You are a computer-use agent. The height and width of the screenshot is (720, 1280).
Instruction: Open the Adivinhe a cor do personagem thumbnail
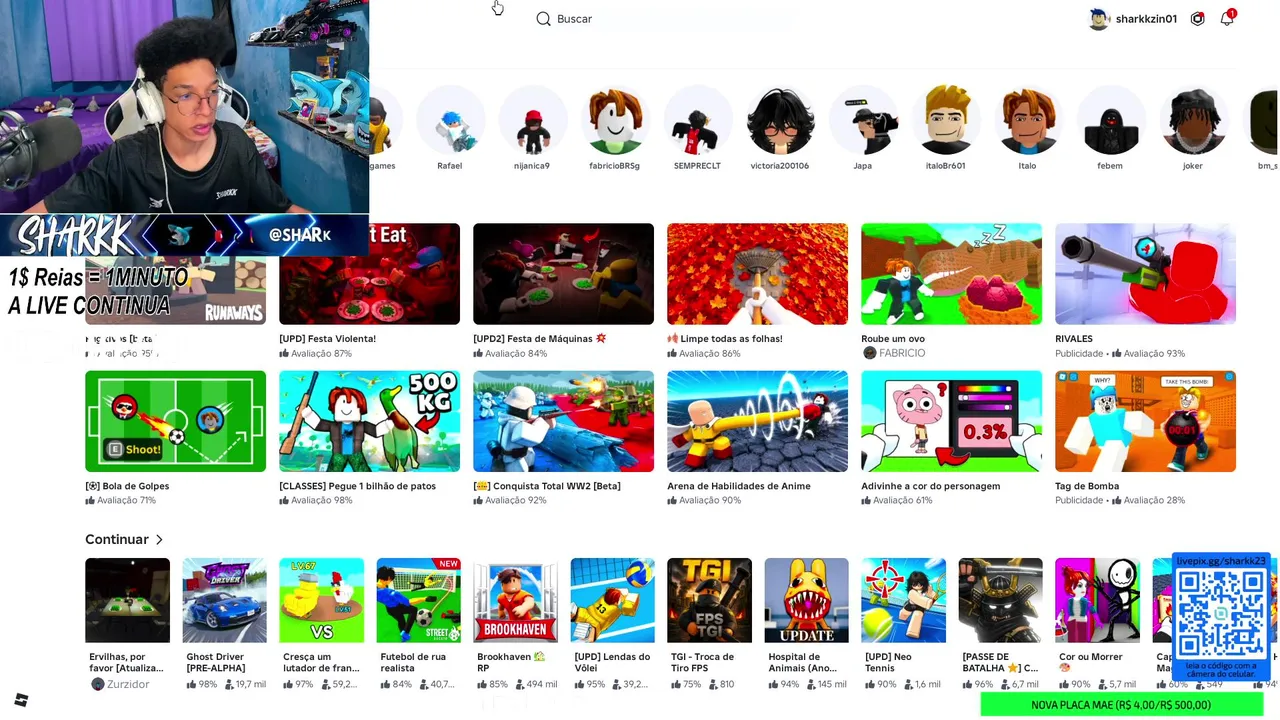[x=951, y=421]
